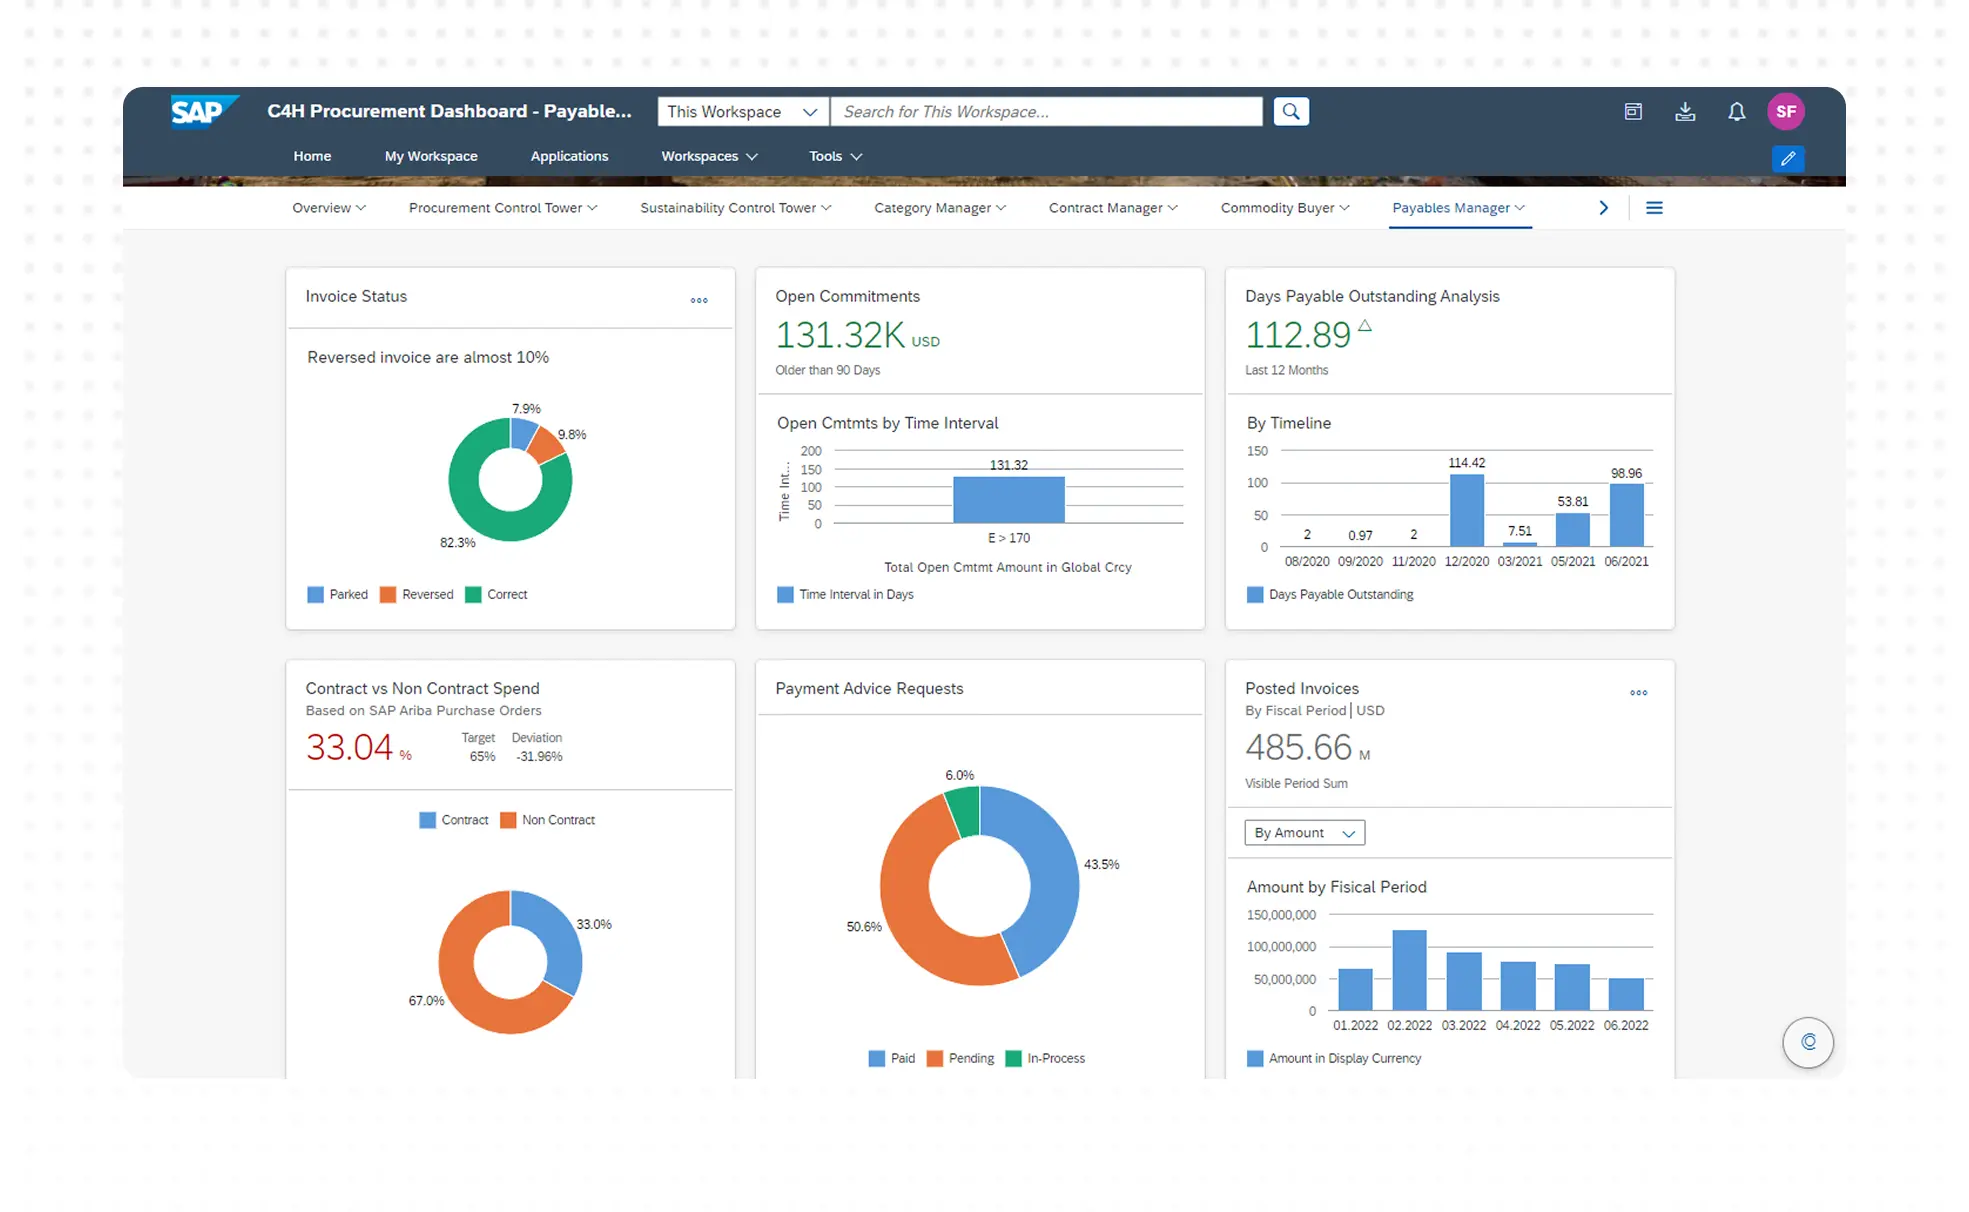The image size is (1969, 1212).
Task: Open the This Workspace scope dropdown
Action: point(742,112)
